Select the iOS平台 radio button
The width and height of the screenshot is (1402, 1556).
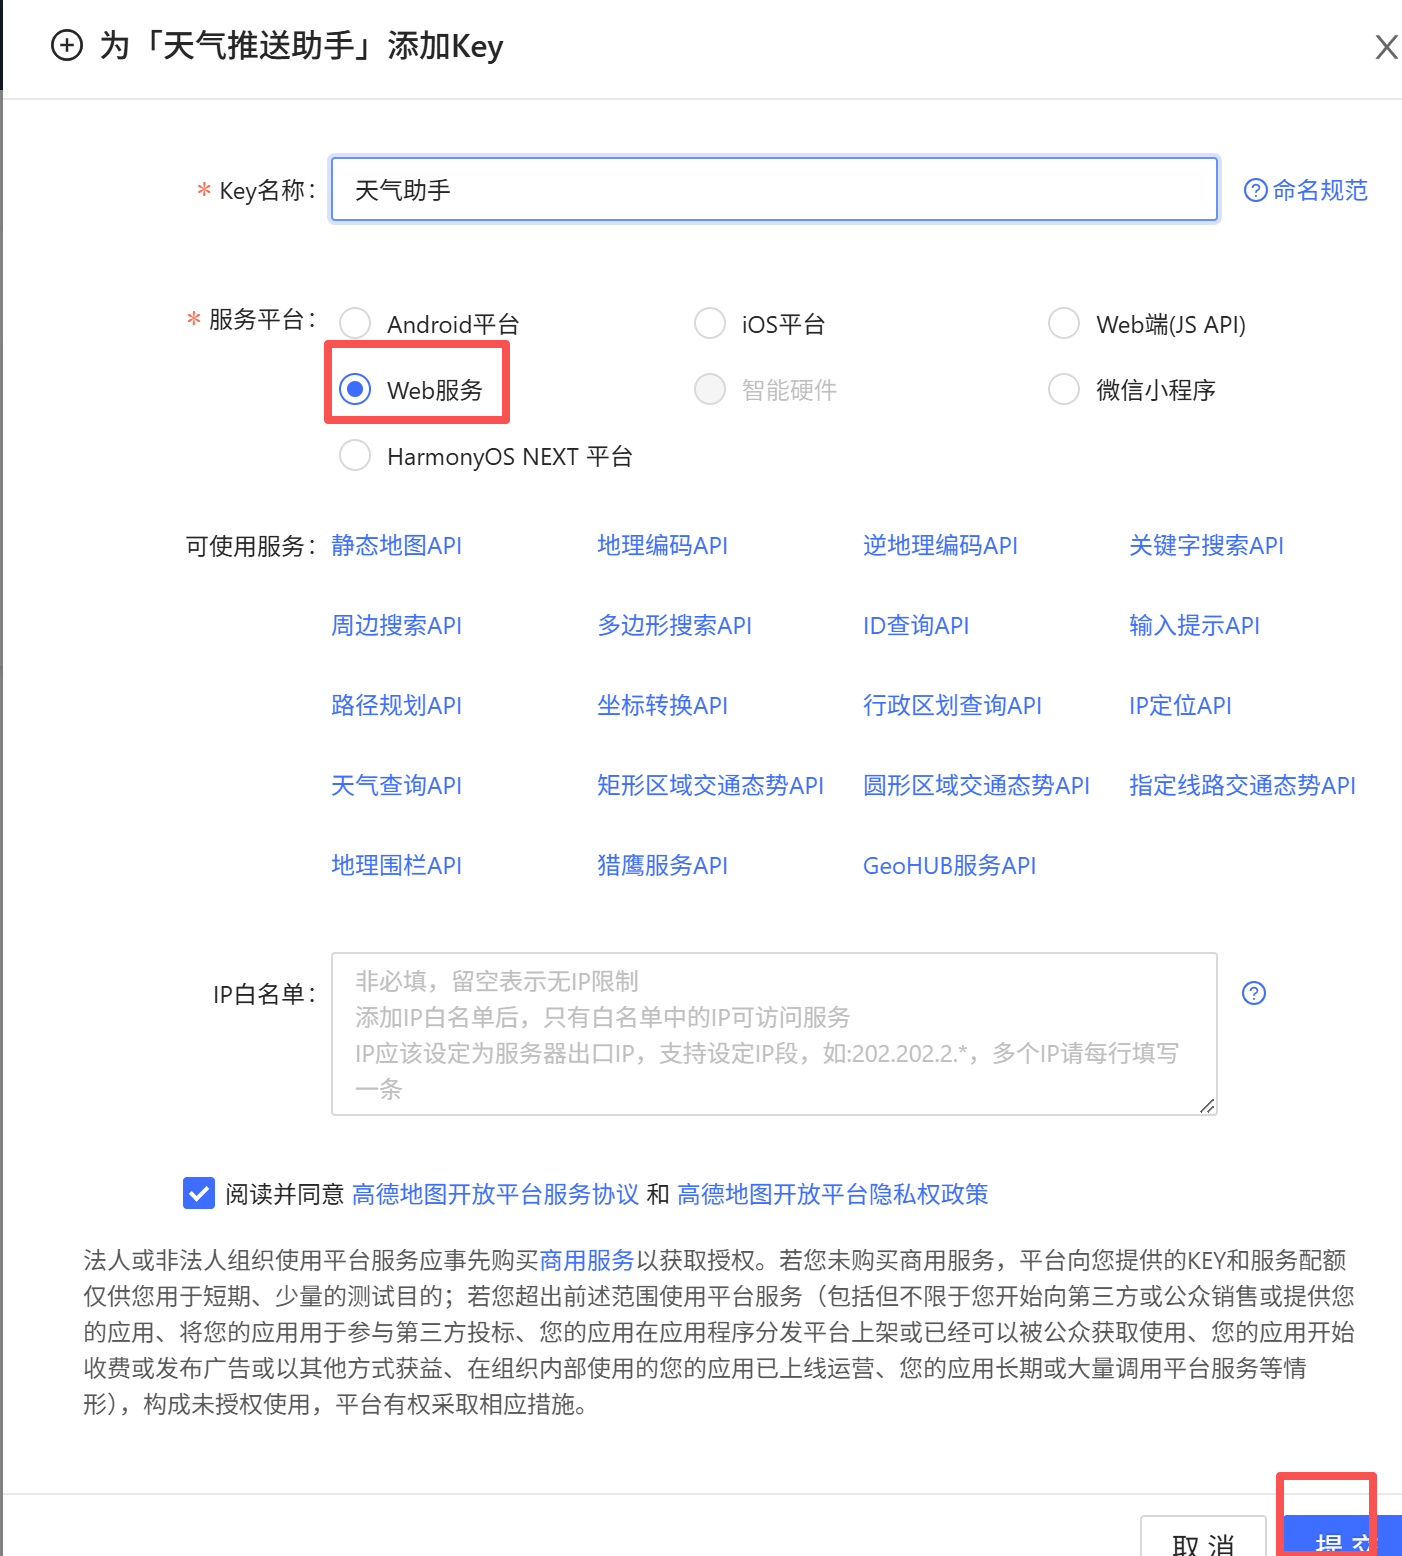click(710, 323)
